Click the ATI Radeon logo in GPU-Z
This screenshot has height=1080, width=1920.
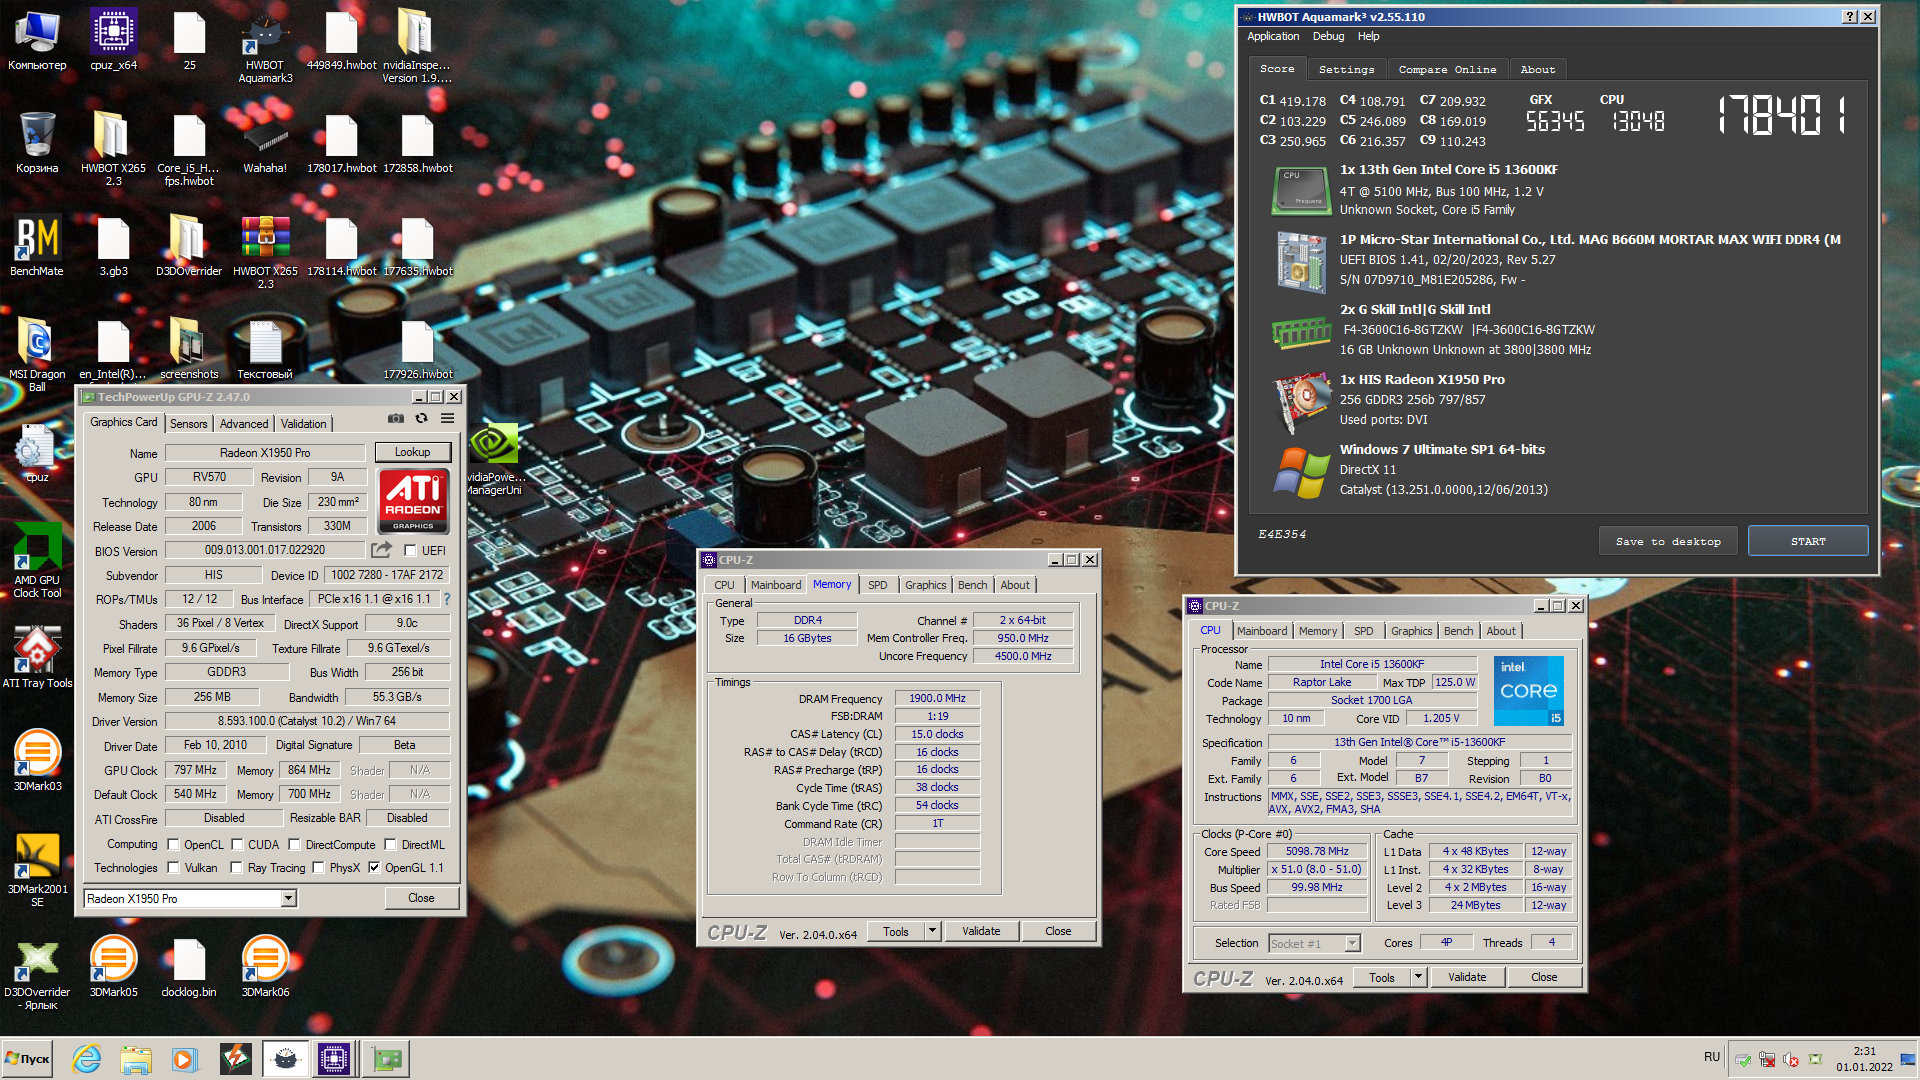coord(413,501)
